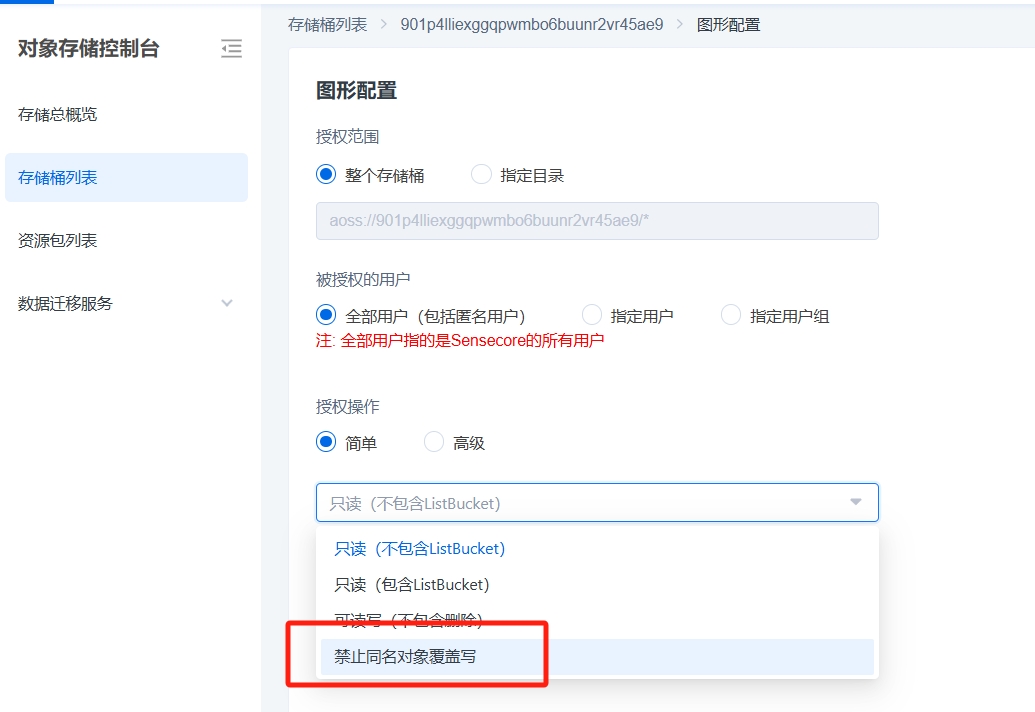Select the 指定用户 radio button
This screenshot has height=712, width=1035.
(x=592, y=315)
